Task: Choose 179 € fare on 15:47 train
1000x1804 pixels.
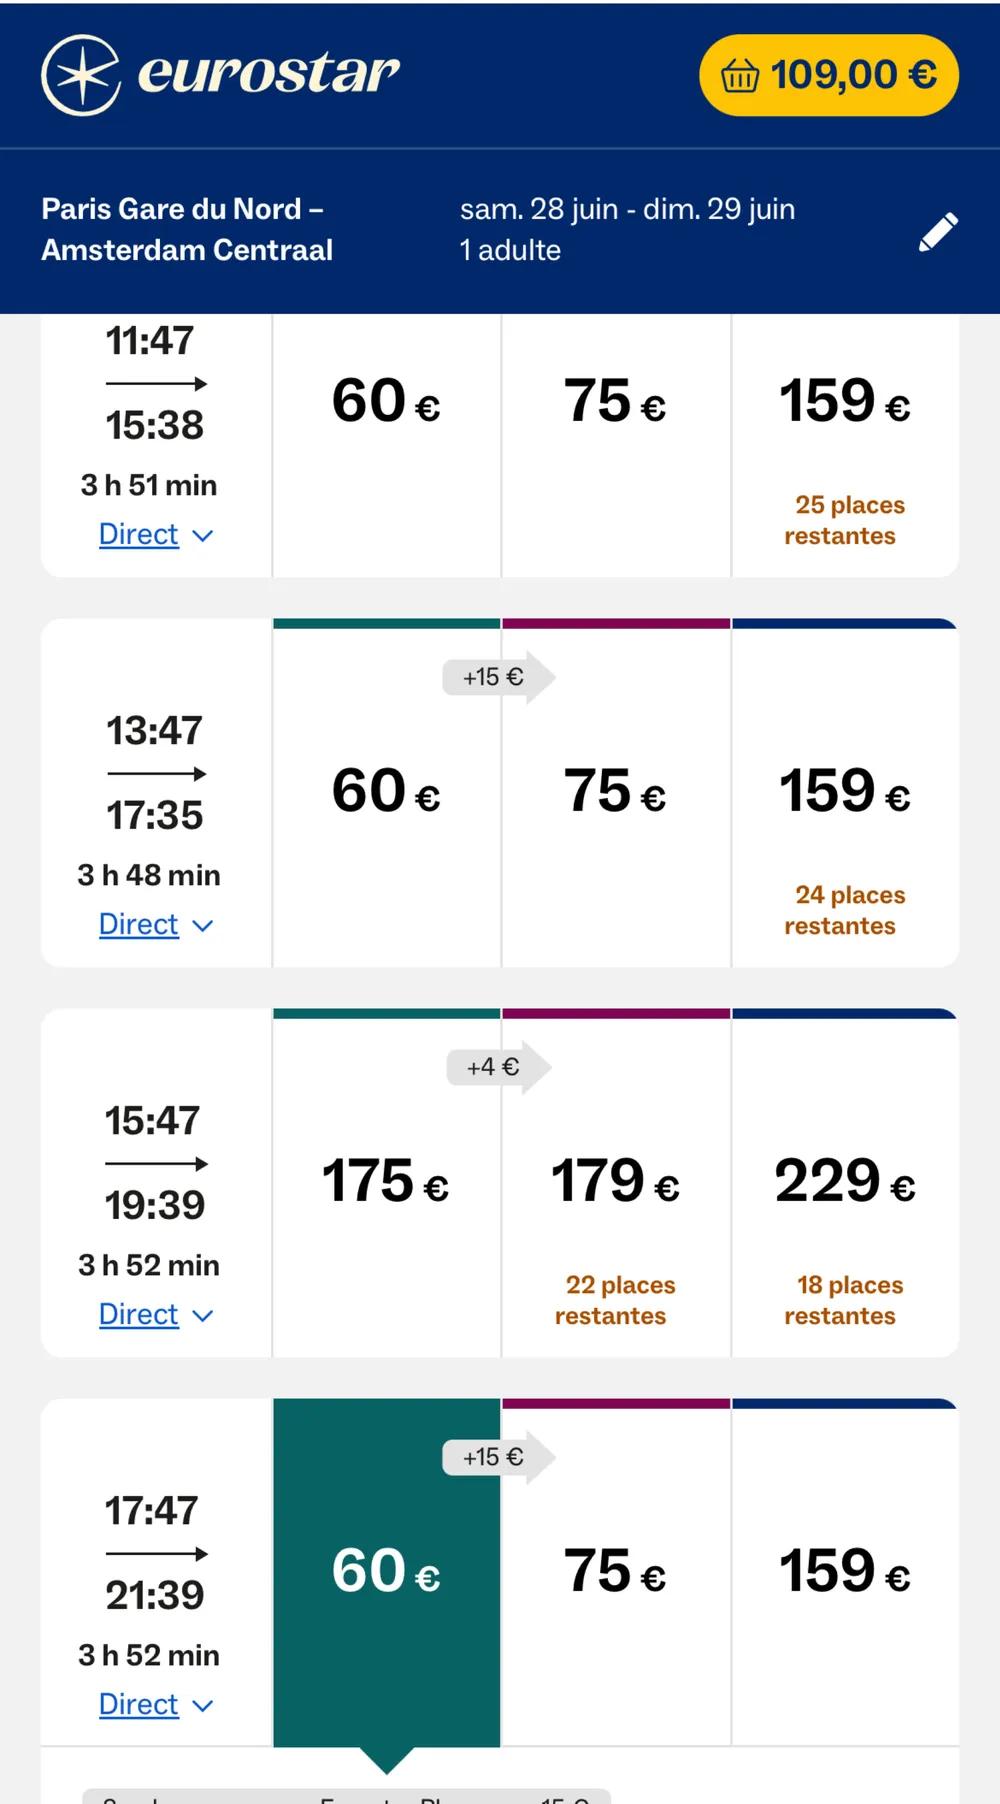Action: pos(615,1182)
